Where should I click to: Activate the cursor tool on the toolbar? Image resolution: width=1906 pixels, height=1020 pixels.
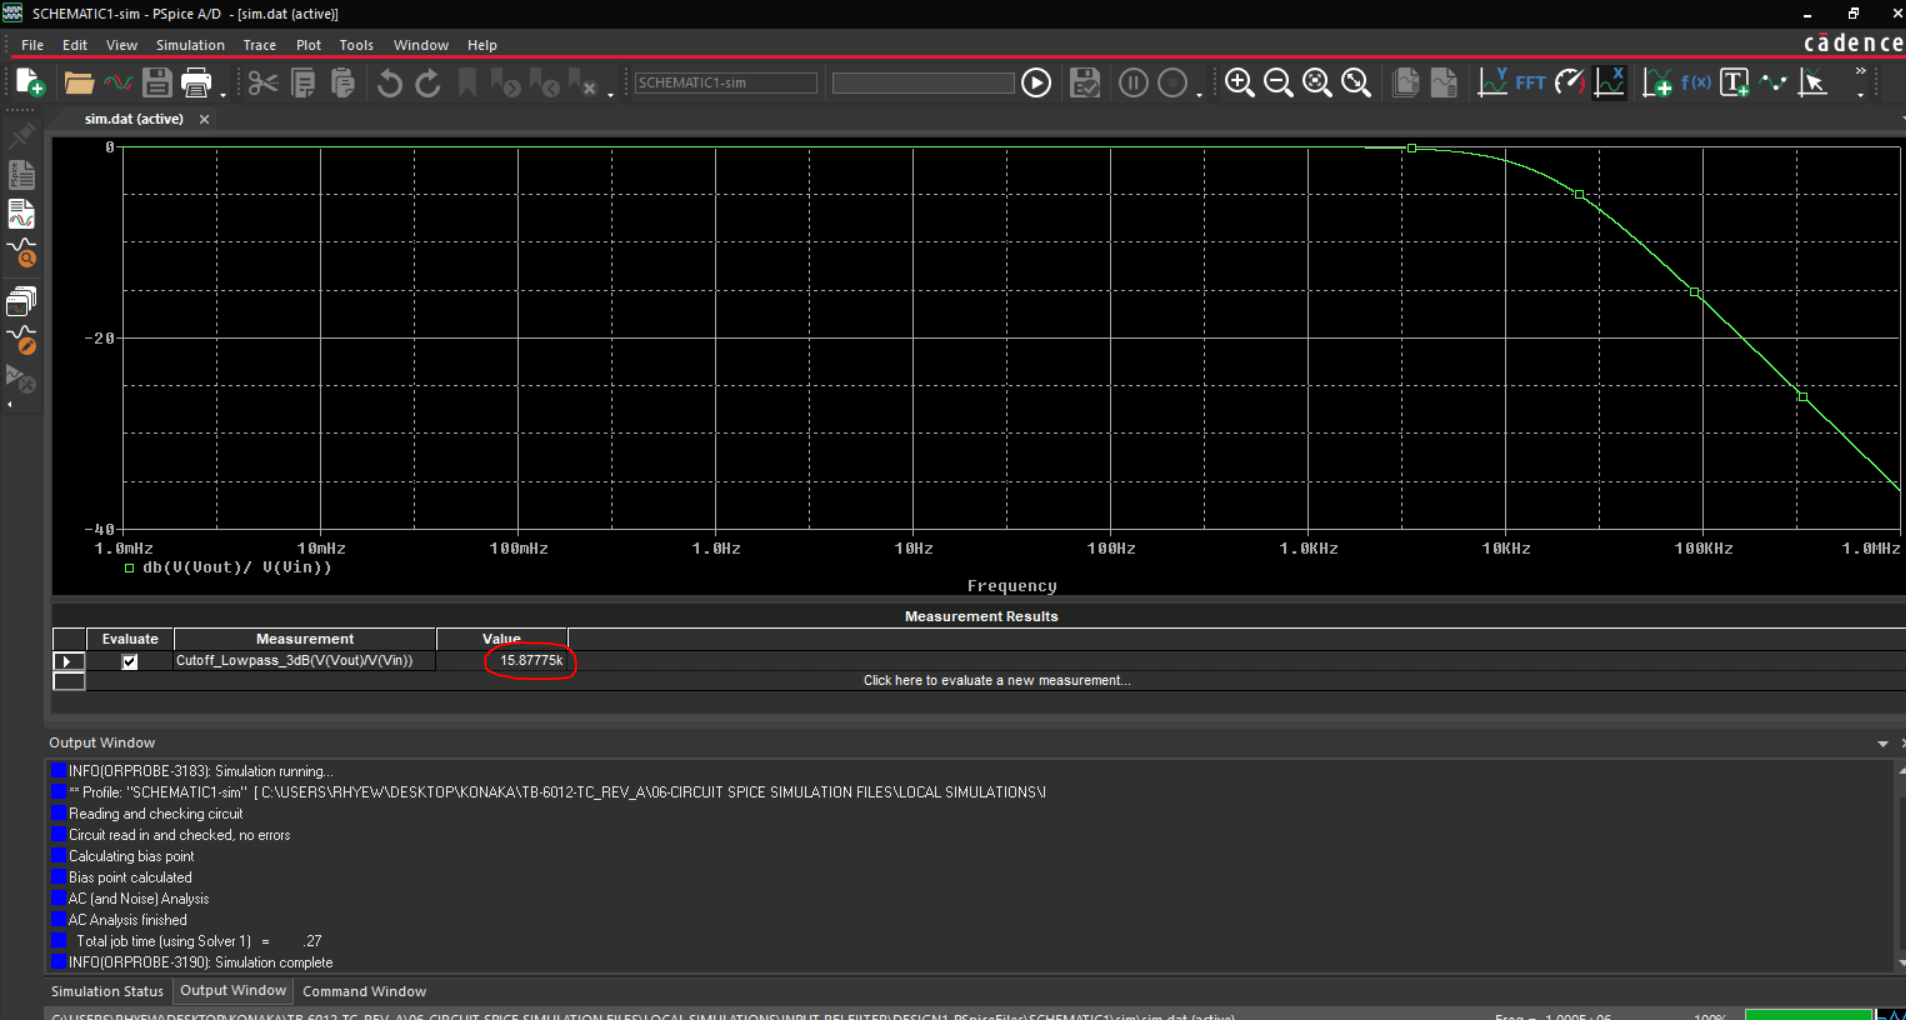1814,82
